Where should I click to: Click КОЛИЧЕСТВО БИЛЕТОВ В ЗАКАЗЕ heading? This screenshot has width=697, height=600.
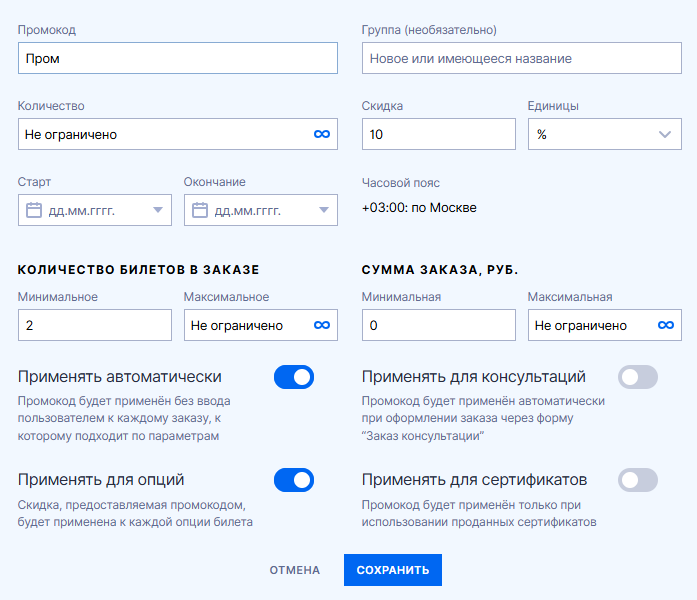pos(138,270)
